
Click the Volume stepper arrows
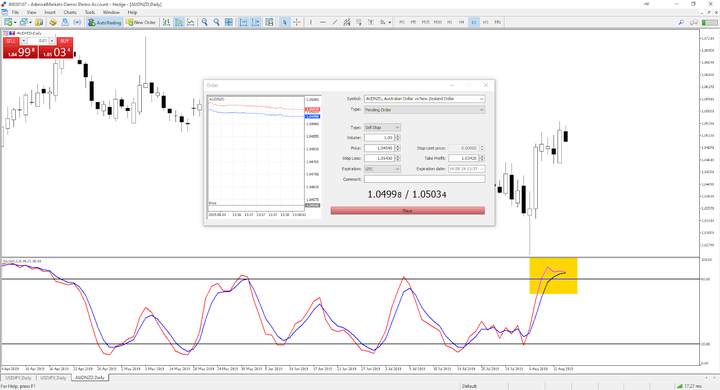coord(398,137)
